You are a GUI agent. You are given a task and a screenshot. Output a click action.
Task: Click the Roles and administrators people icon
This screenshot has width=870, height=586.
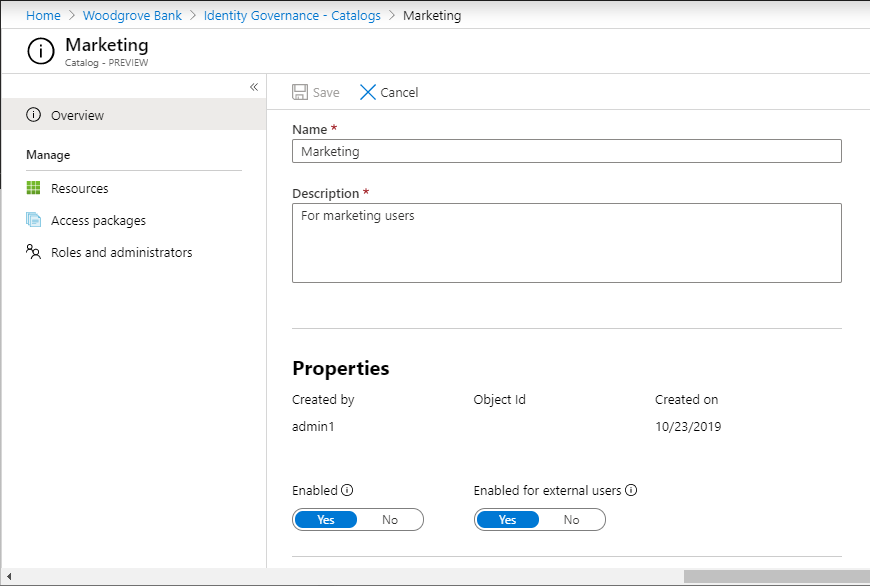coord(35,252)
